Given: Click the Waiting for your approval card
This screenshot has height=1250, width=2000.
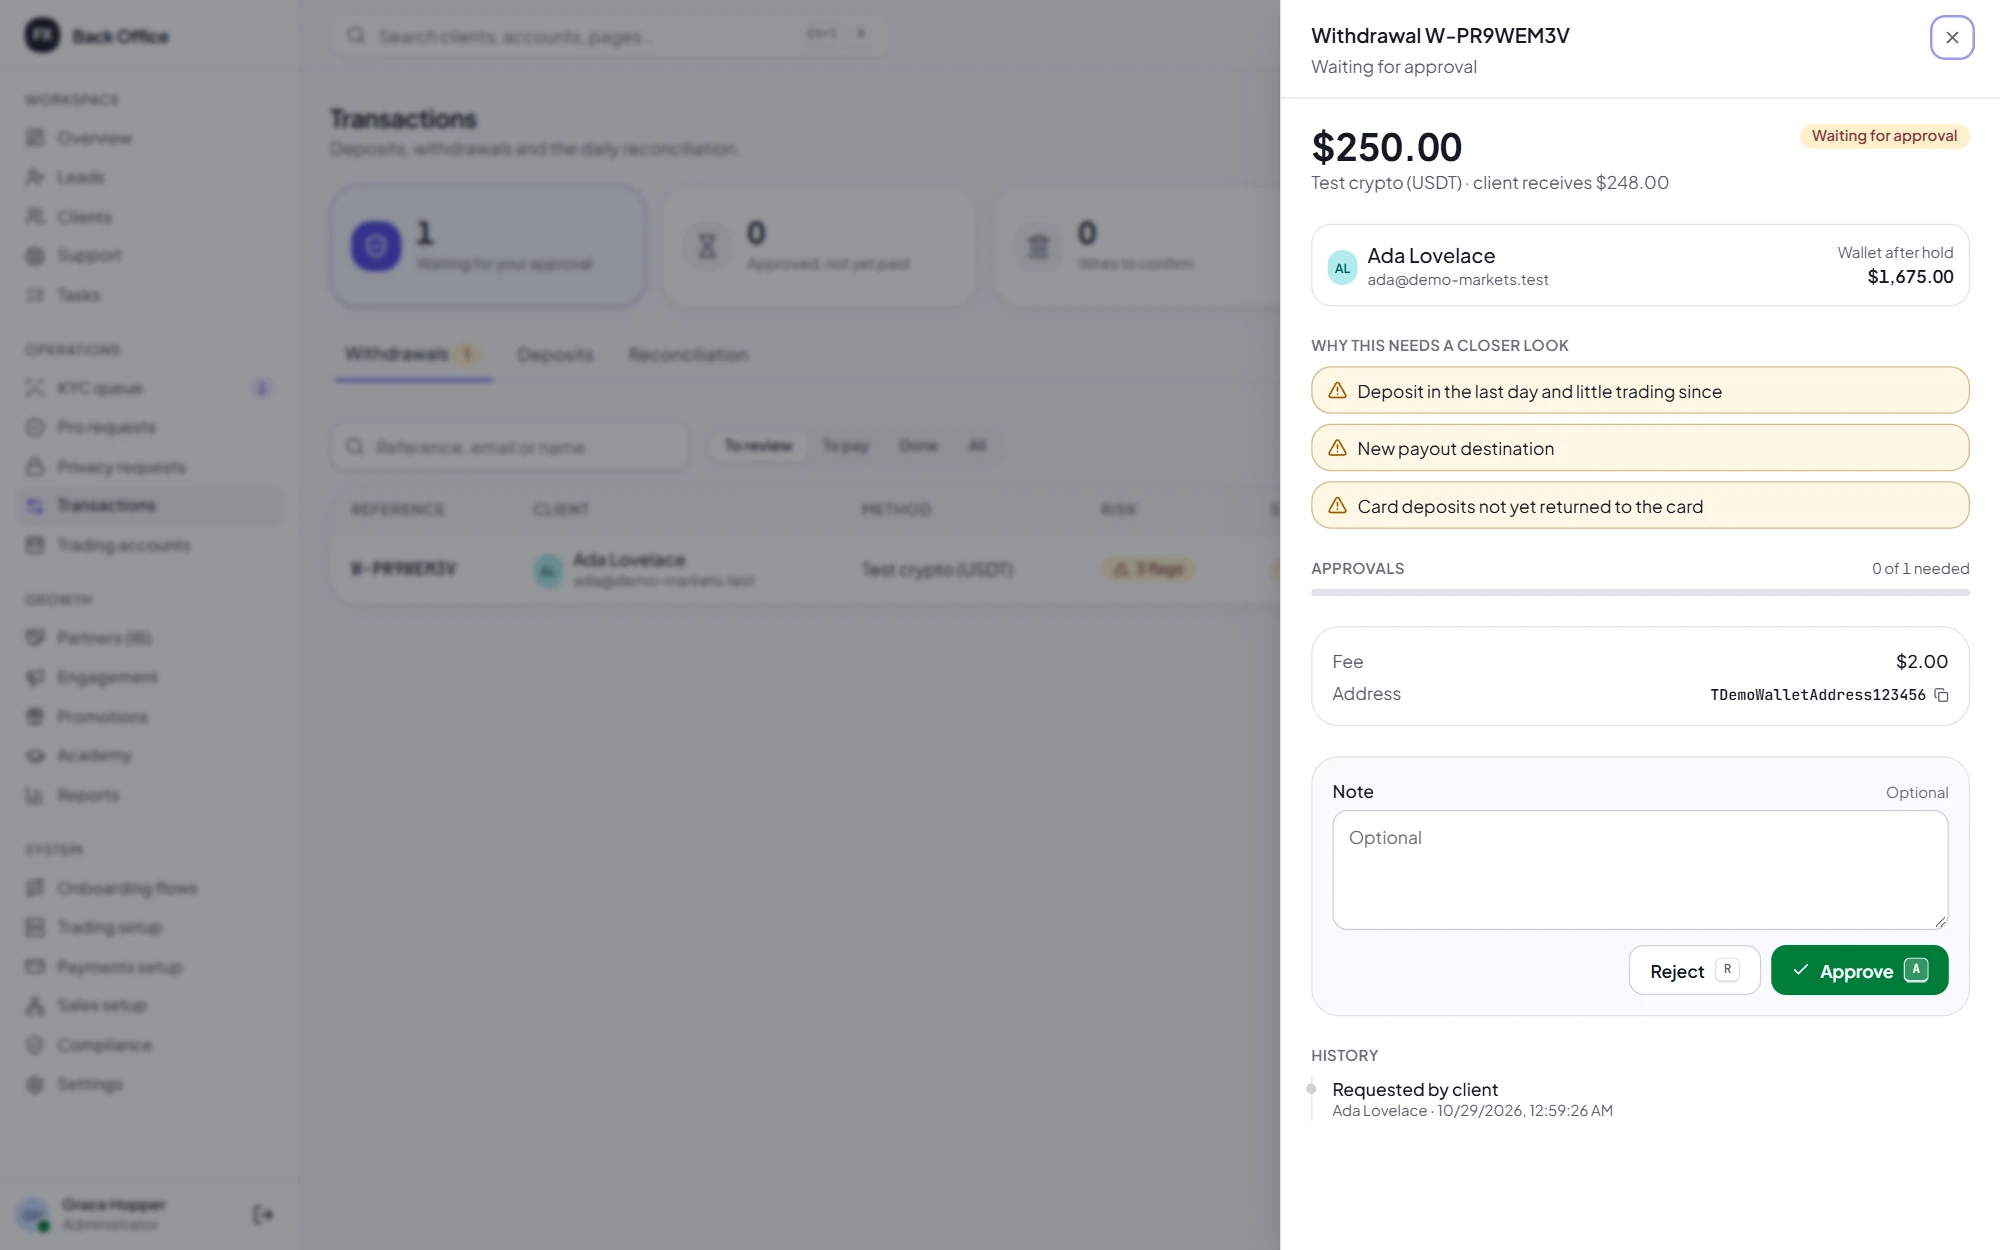Looking at the screenshot, I should (x=488, y=246).
